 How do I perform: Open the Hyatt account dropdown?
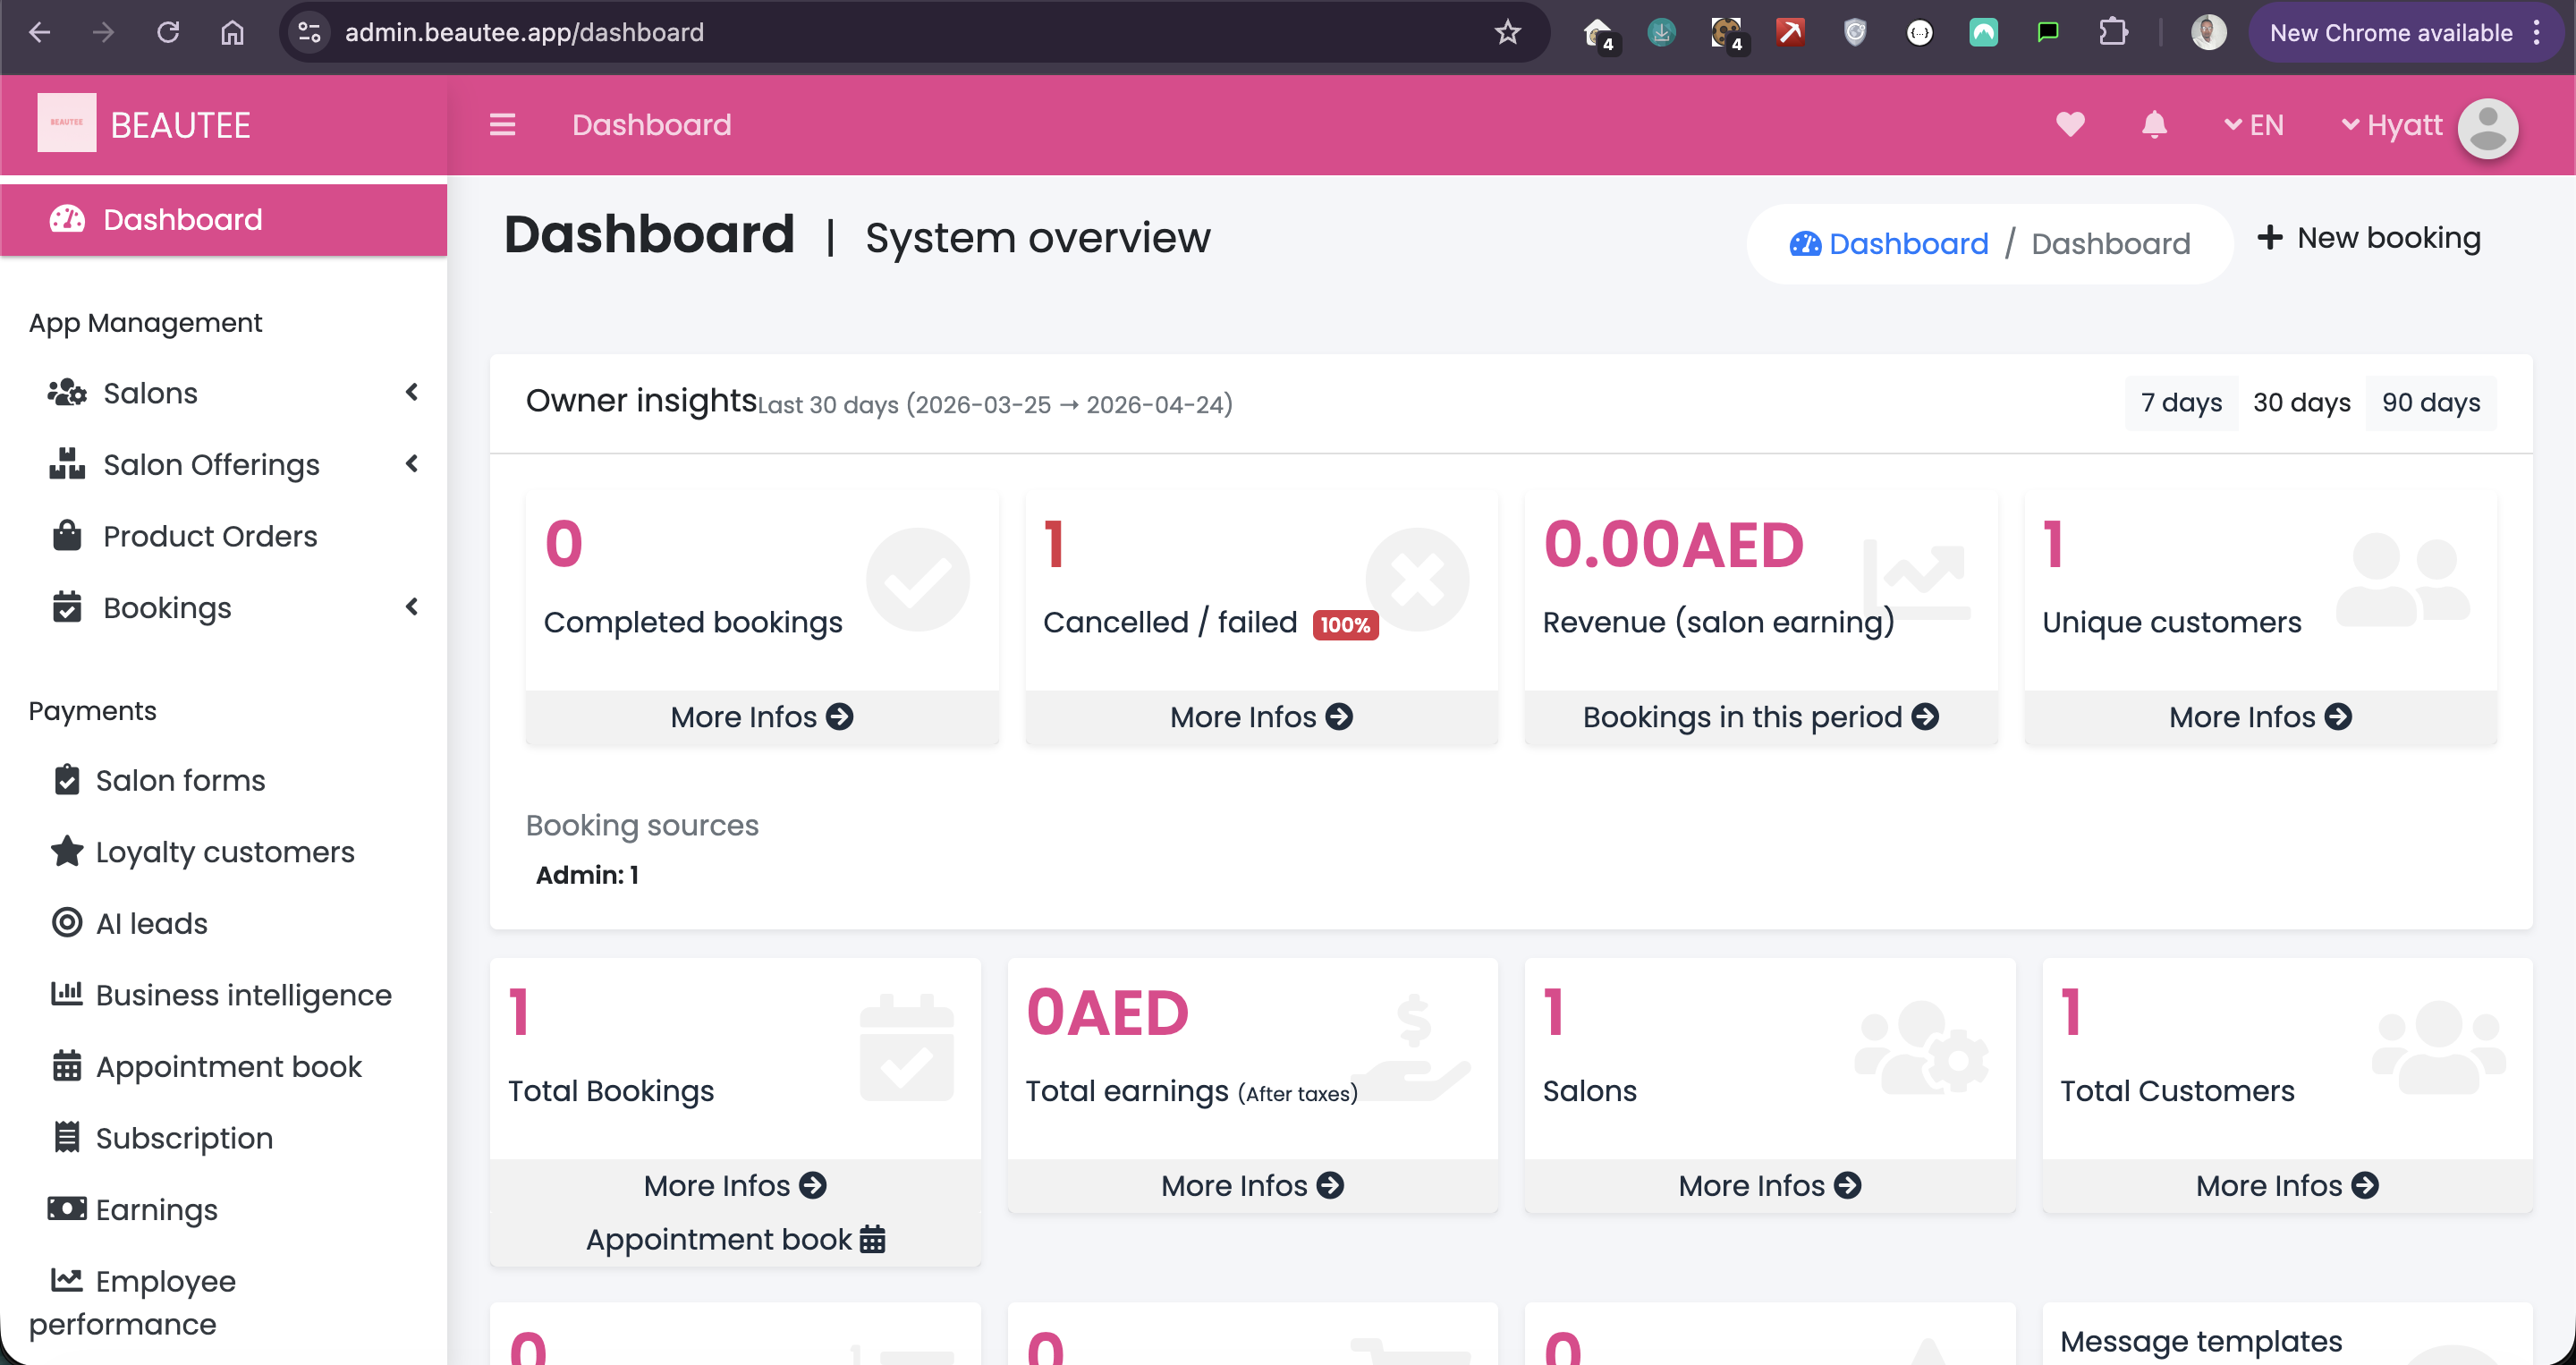[x=2391, y=125]
